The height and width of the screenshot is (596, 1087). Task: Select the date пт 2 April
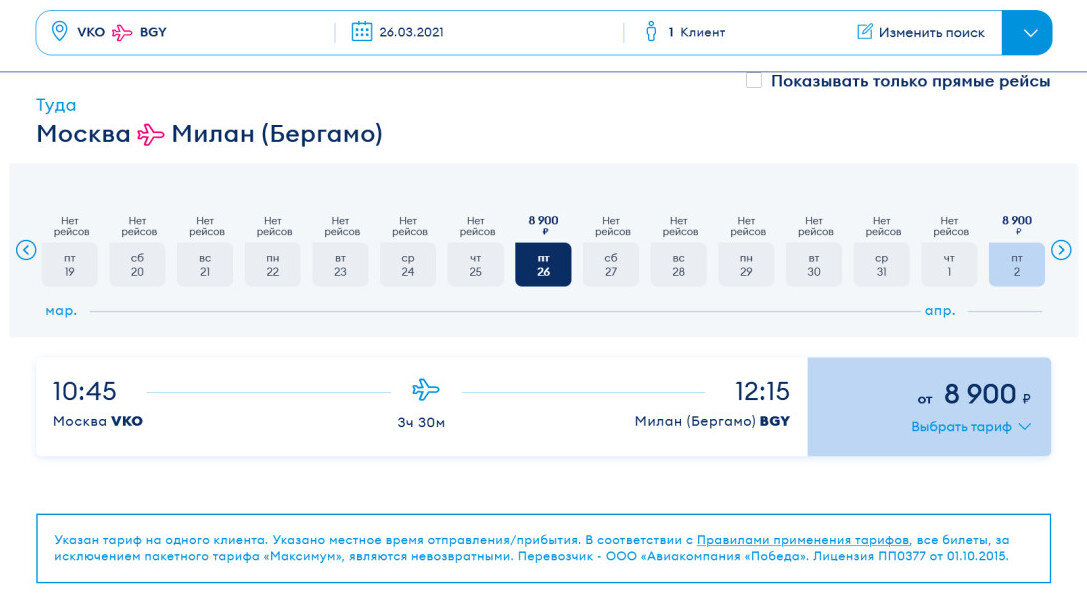click(x=1017, y=263)
